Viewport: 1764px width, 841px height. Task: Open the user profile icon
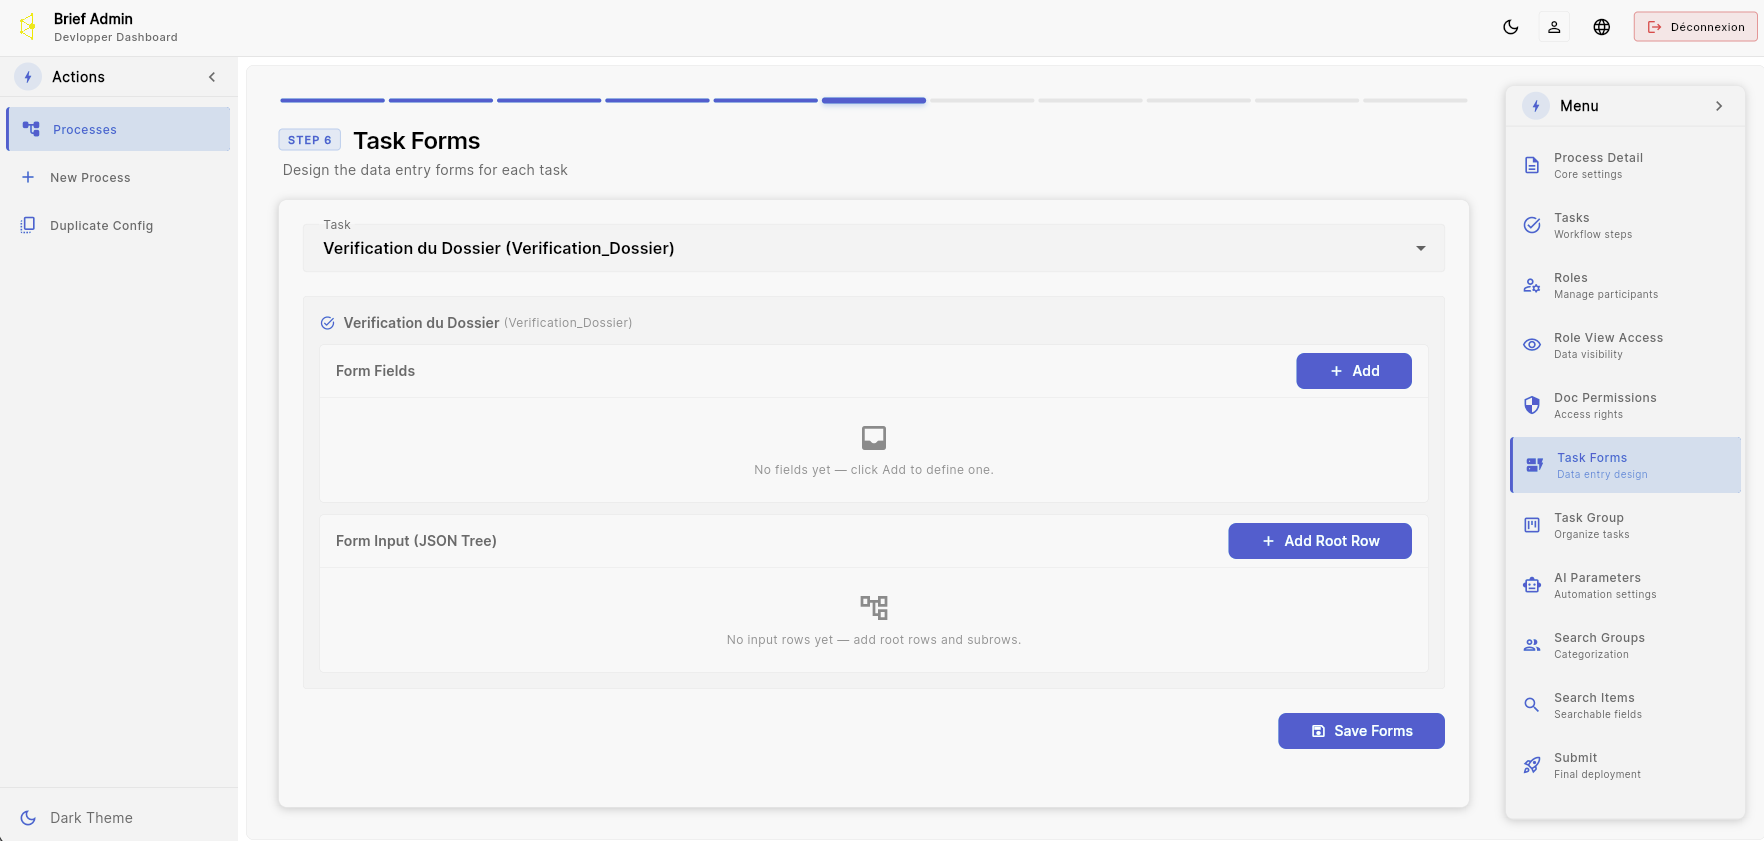tap(1554, 27)
